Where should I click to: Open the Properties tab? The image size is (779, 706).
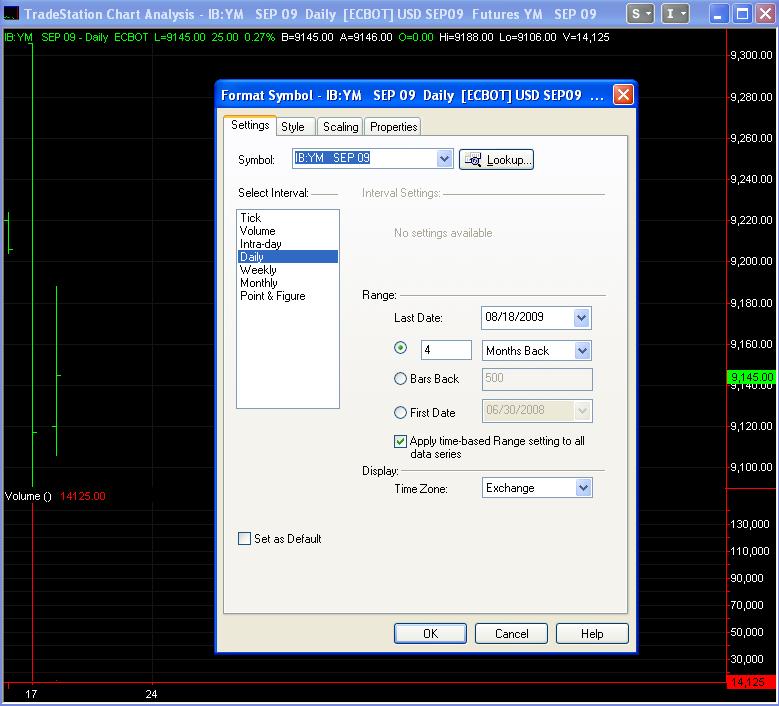pos(393,127)
